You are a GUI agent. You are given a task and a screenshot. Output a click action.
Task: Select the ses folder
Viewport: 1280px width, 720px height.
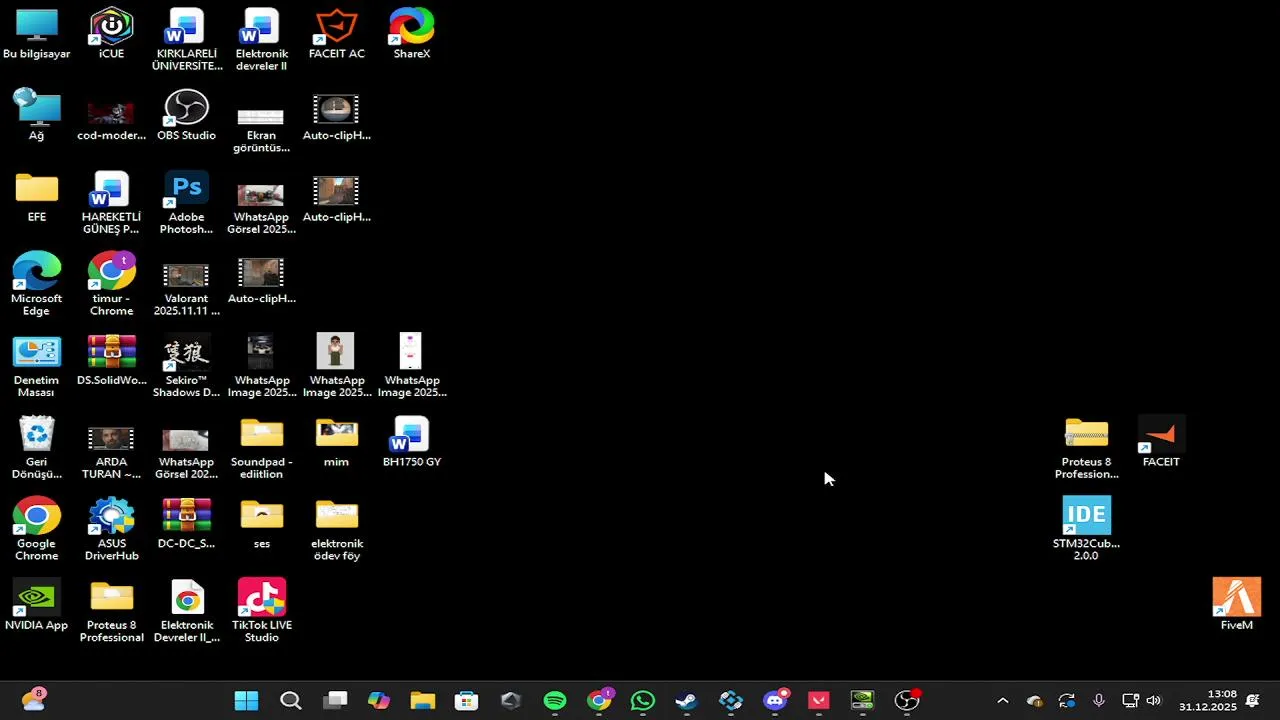coord(262,525)
